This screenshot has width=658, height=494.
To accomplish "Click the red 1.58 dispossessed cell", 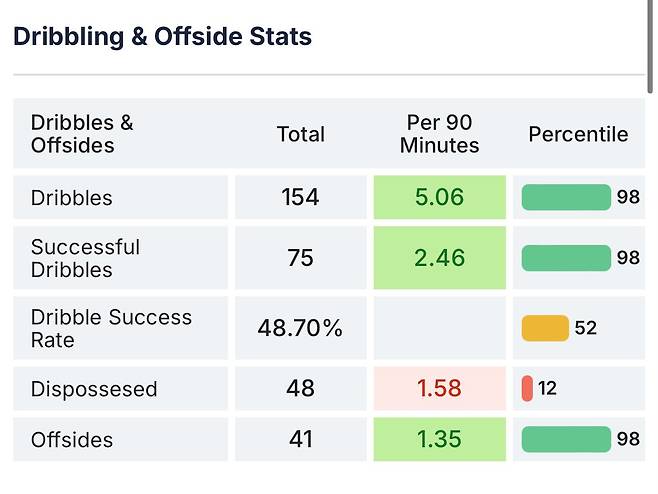I will [439, 388].
